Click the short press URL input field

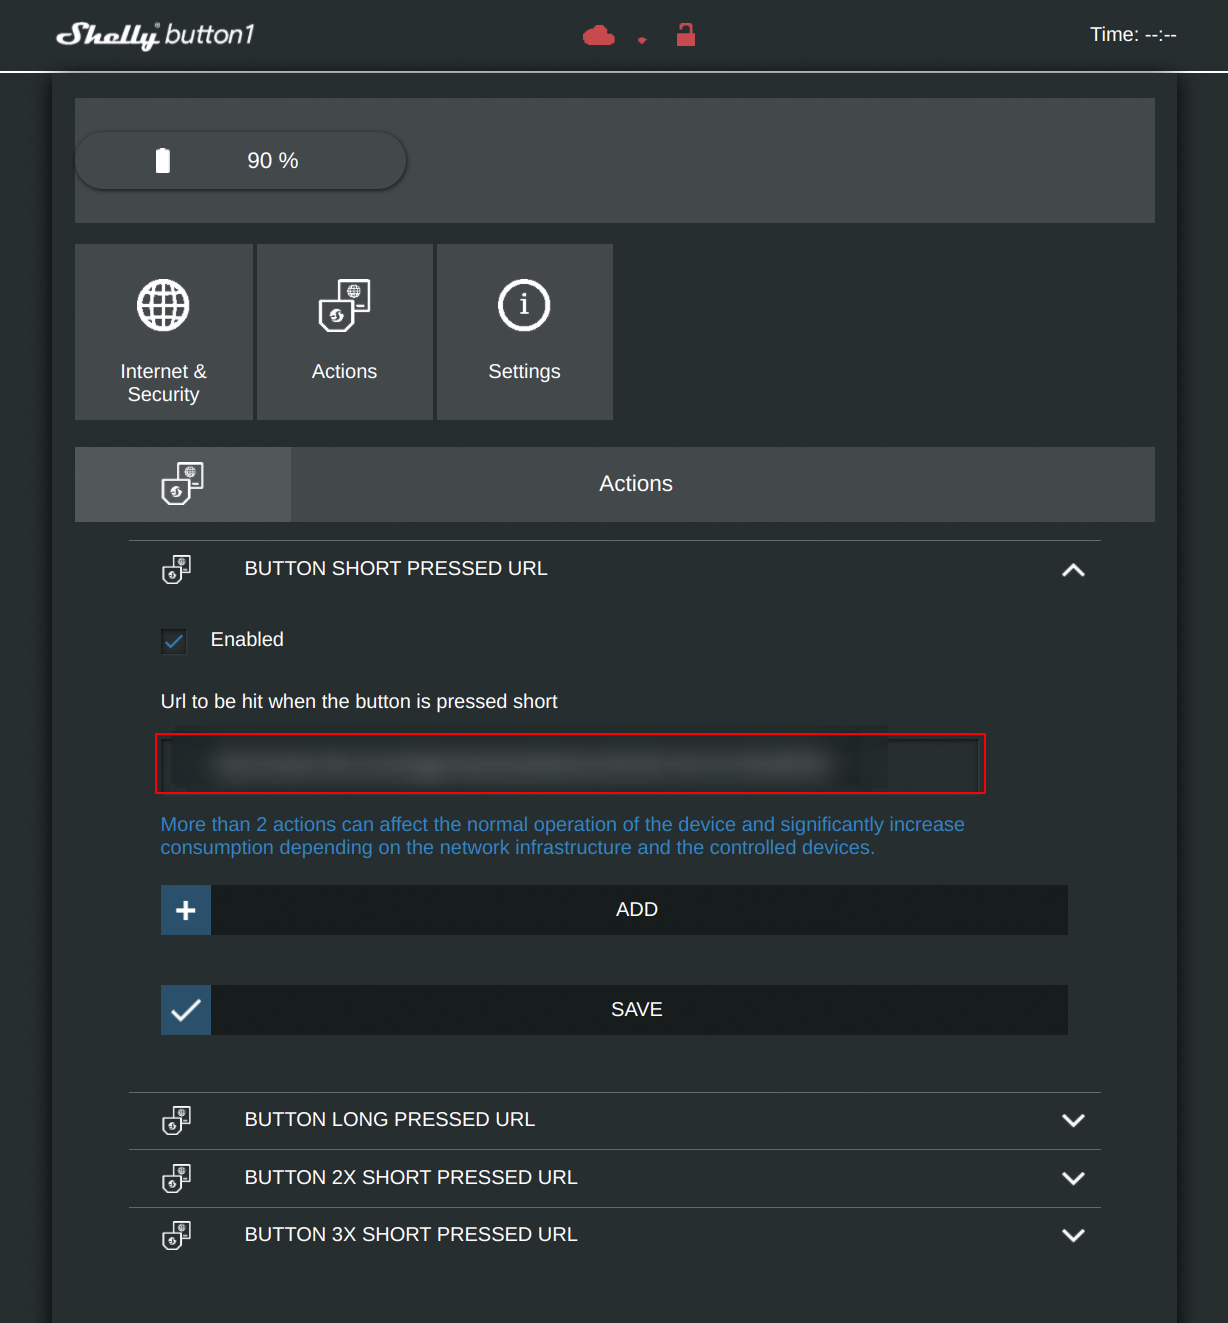(570, 764)
